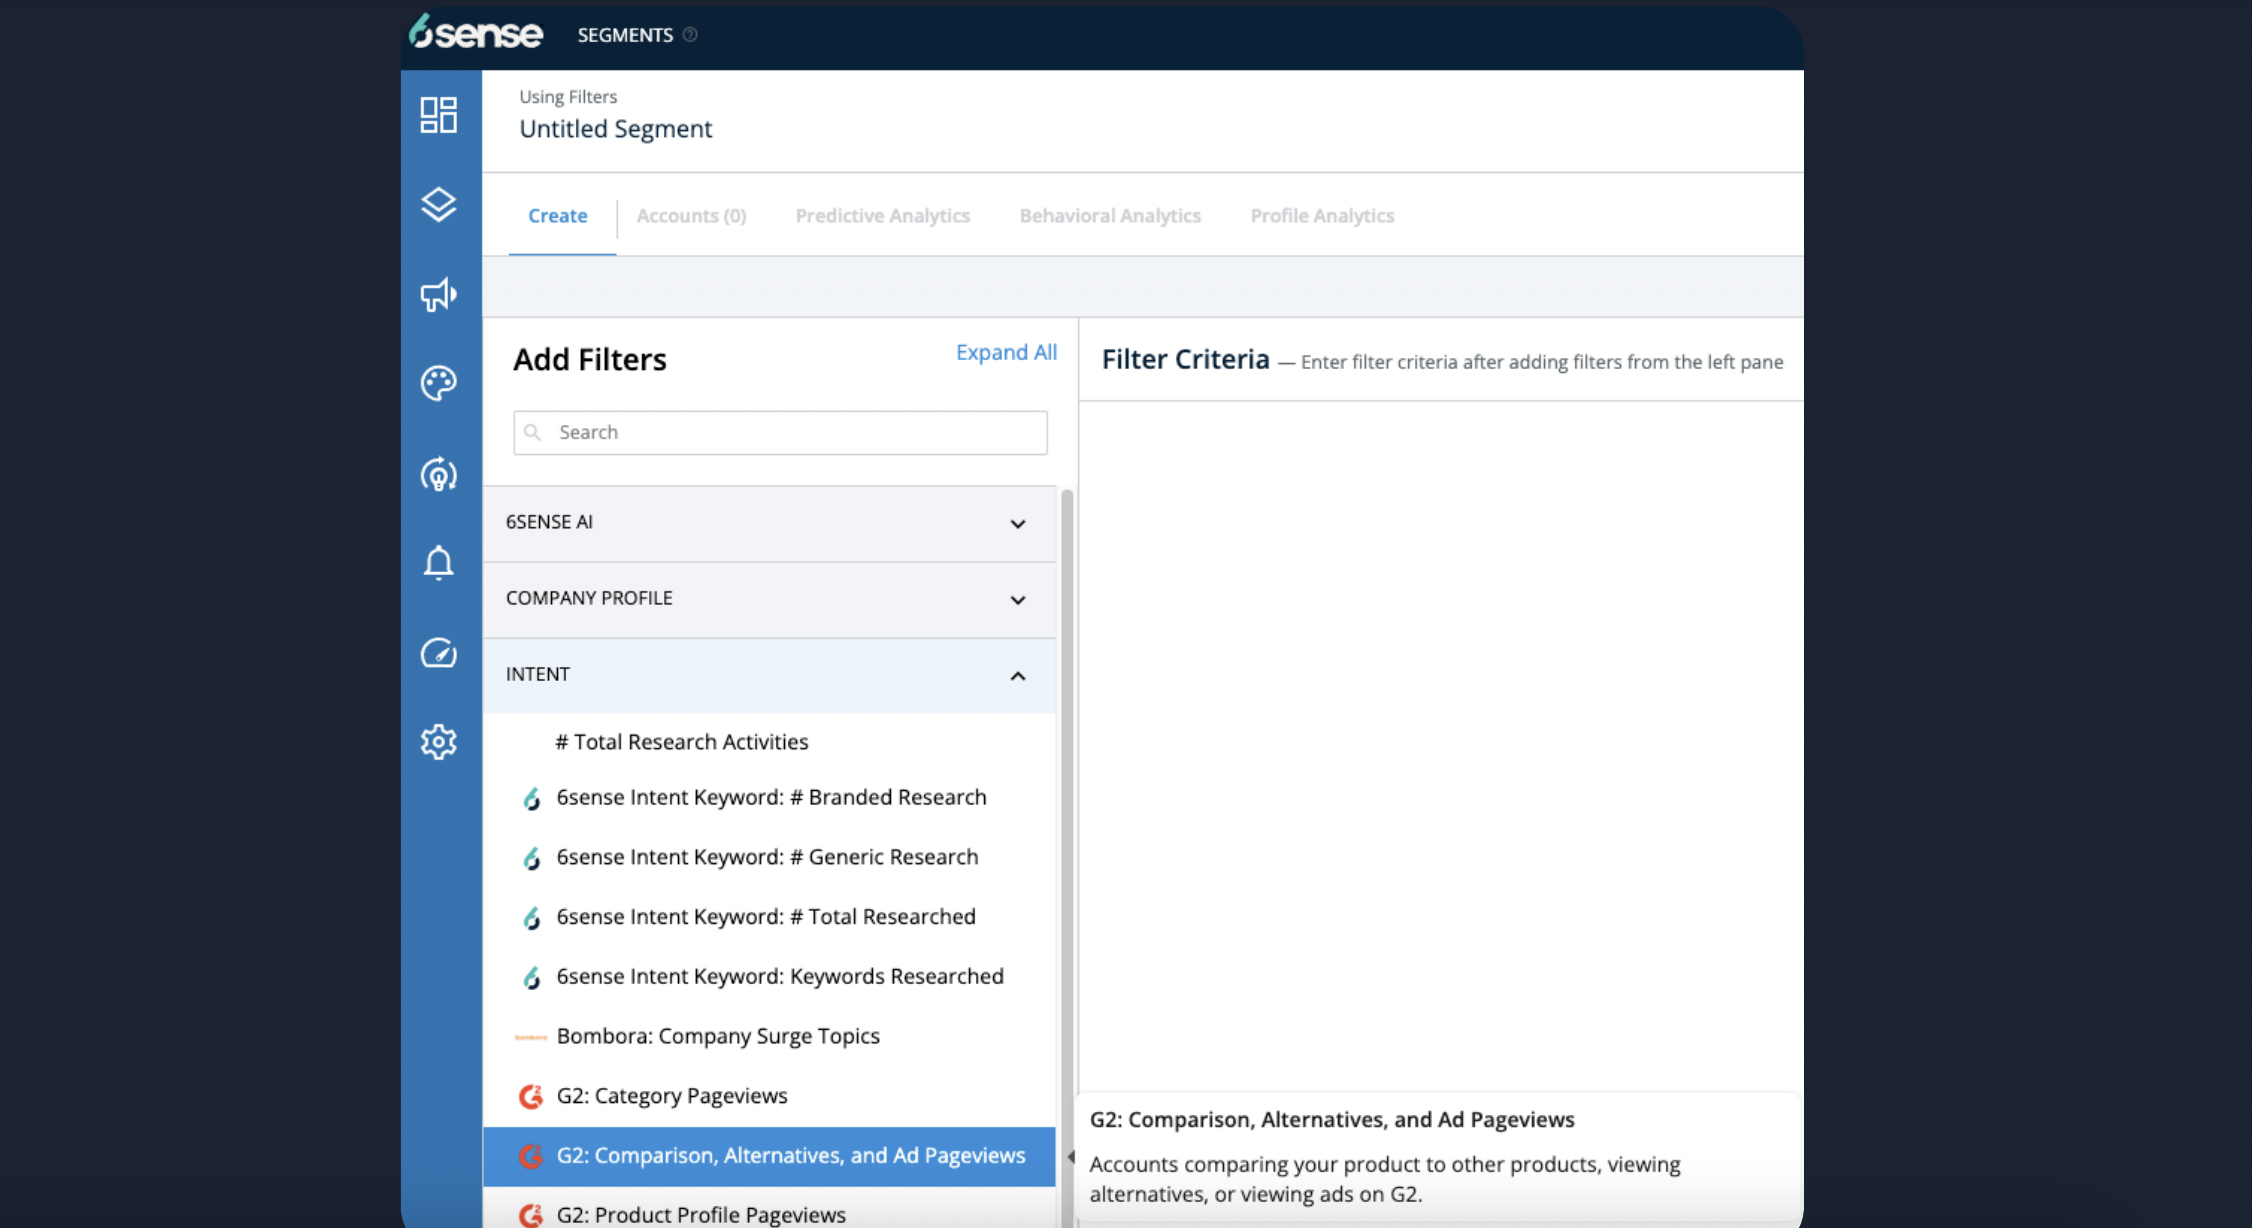
Task: Click the layers segments sidebar icon
Action: pyautogui.click(x=438, y=204)
